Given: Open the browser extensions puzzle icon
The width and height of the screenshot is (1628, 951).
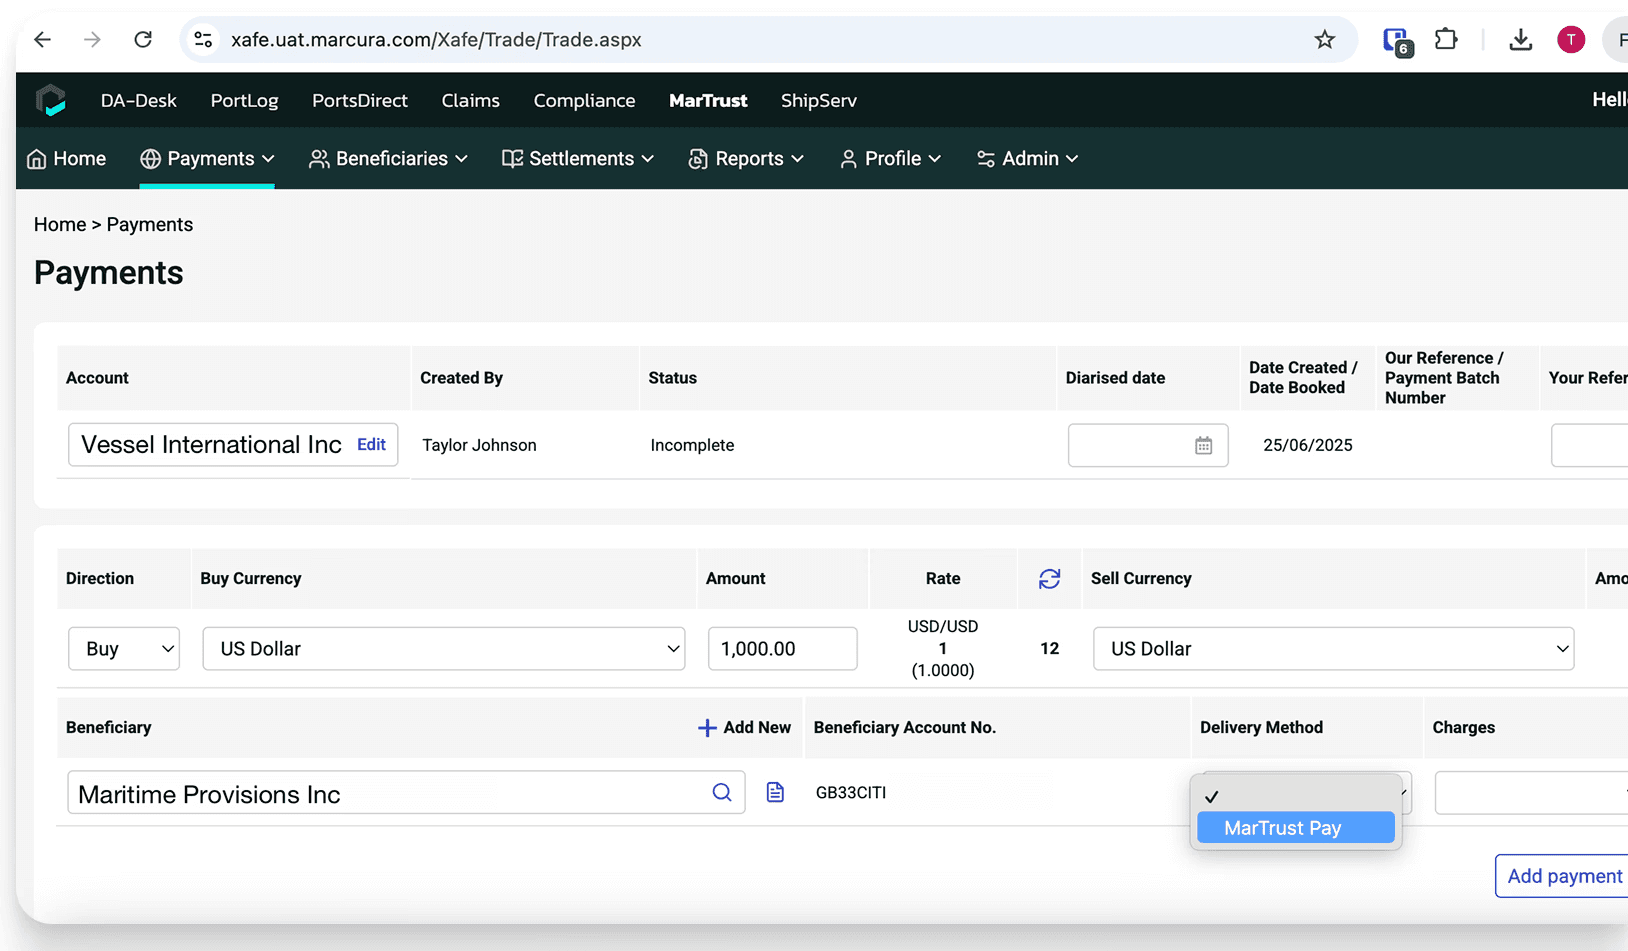Looking at the screenshot, I should [x=1446, y=40].
